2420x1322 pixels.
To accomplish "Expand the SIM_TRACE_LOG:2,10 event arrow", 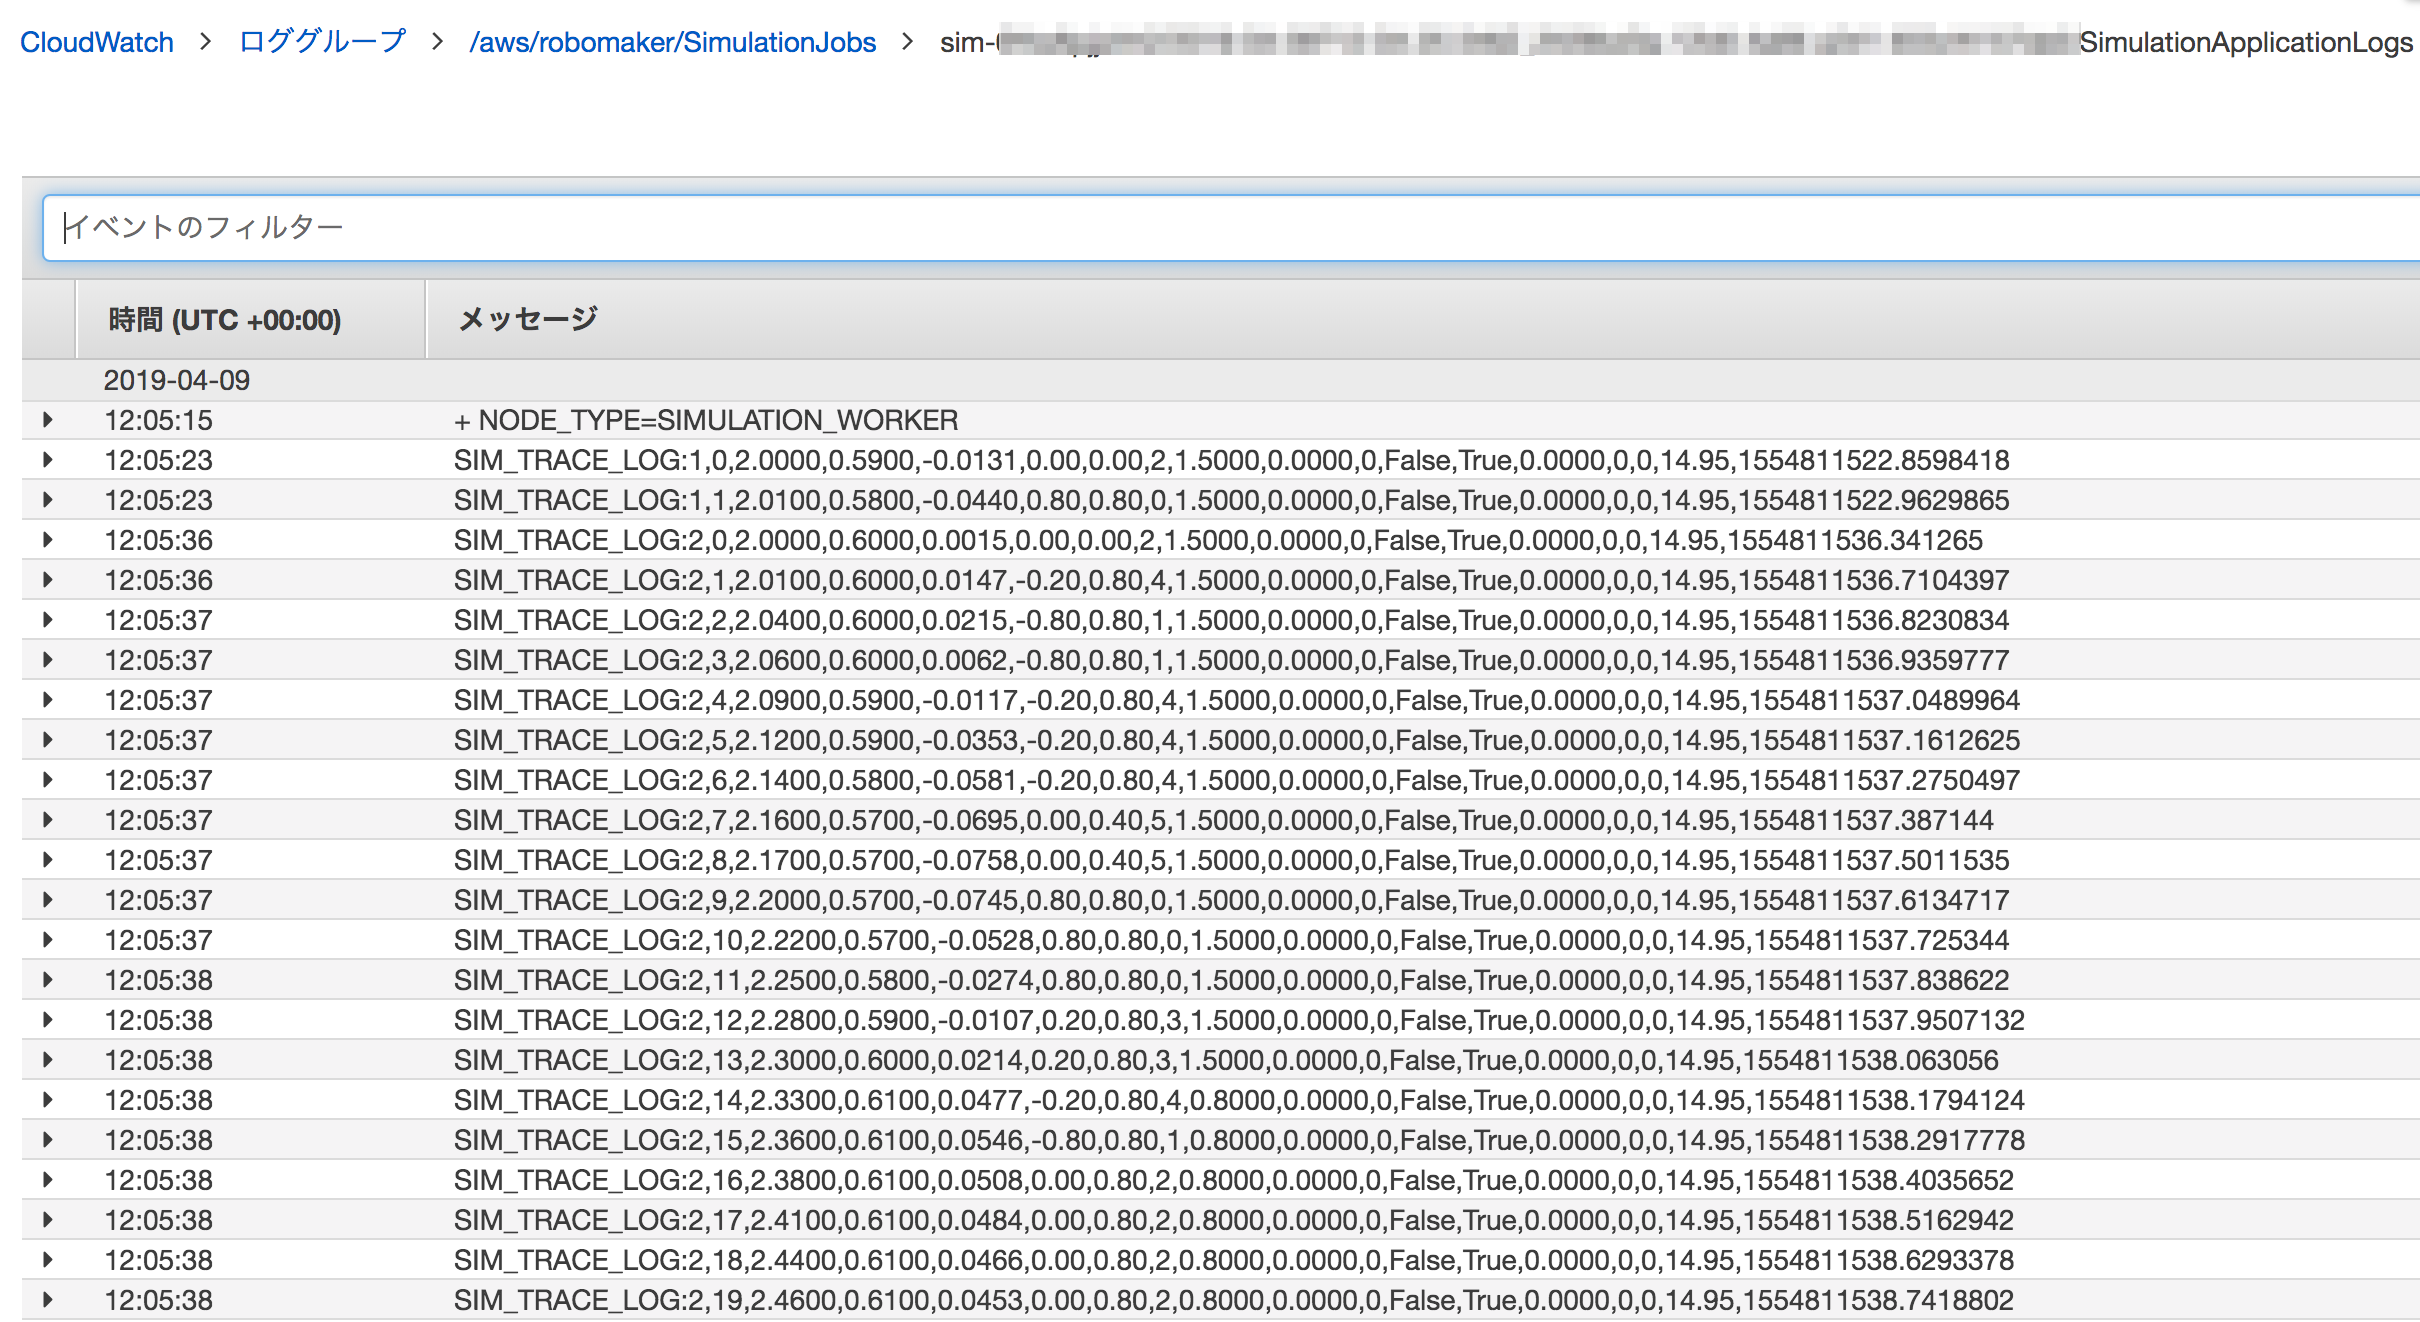I will [47, 940].
